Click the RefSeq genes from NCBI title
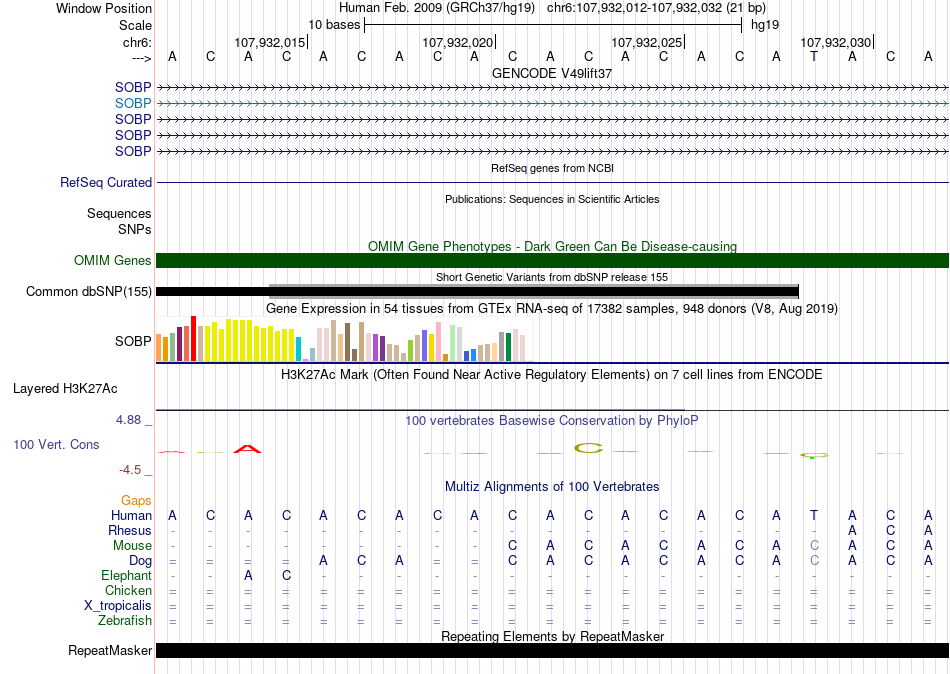950x674 pixels. (552, 168)
